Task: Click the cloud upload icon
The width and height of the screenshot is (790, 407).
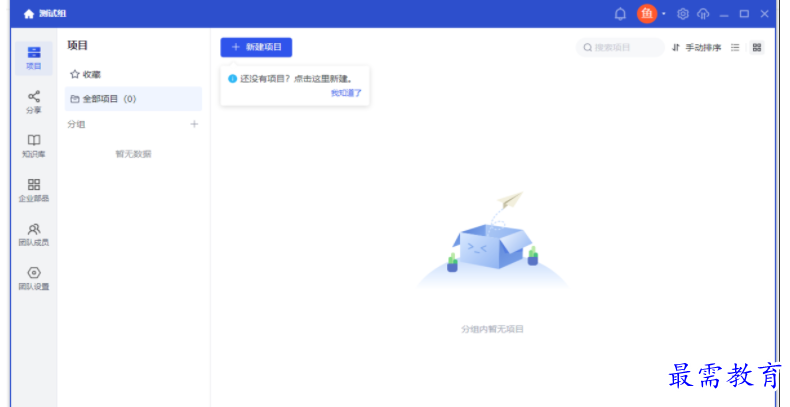Action: pyautogui.click(x=703, y=14)
